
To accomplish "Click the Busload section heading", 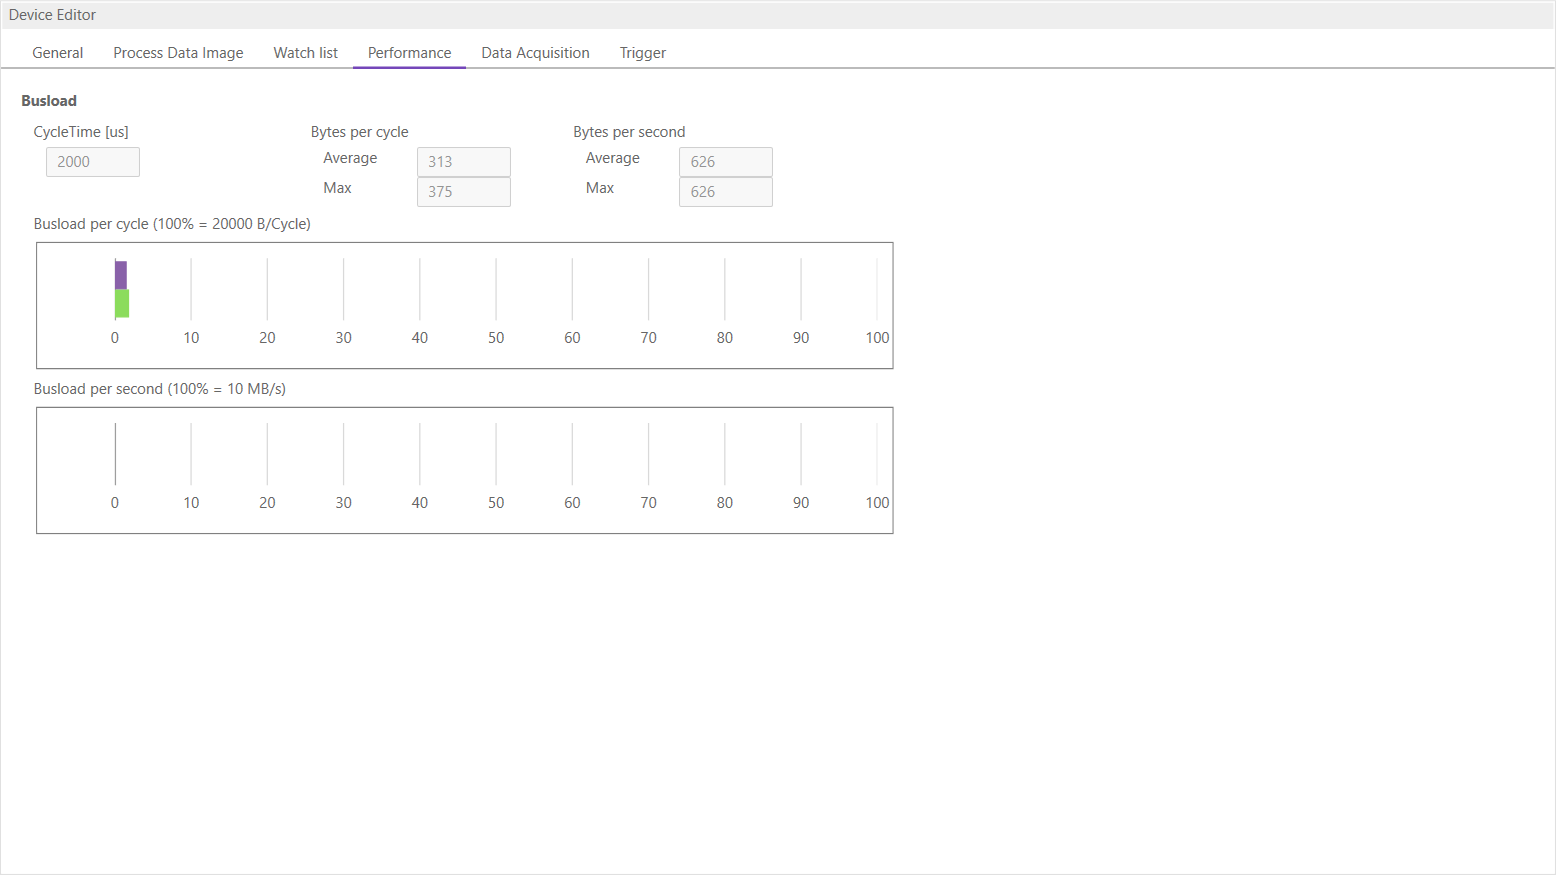I will 49,100.
